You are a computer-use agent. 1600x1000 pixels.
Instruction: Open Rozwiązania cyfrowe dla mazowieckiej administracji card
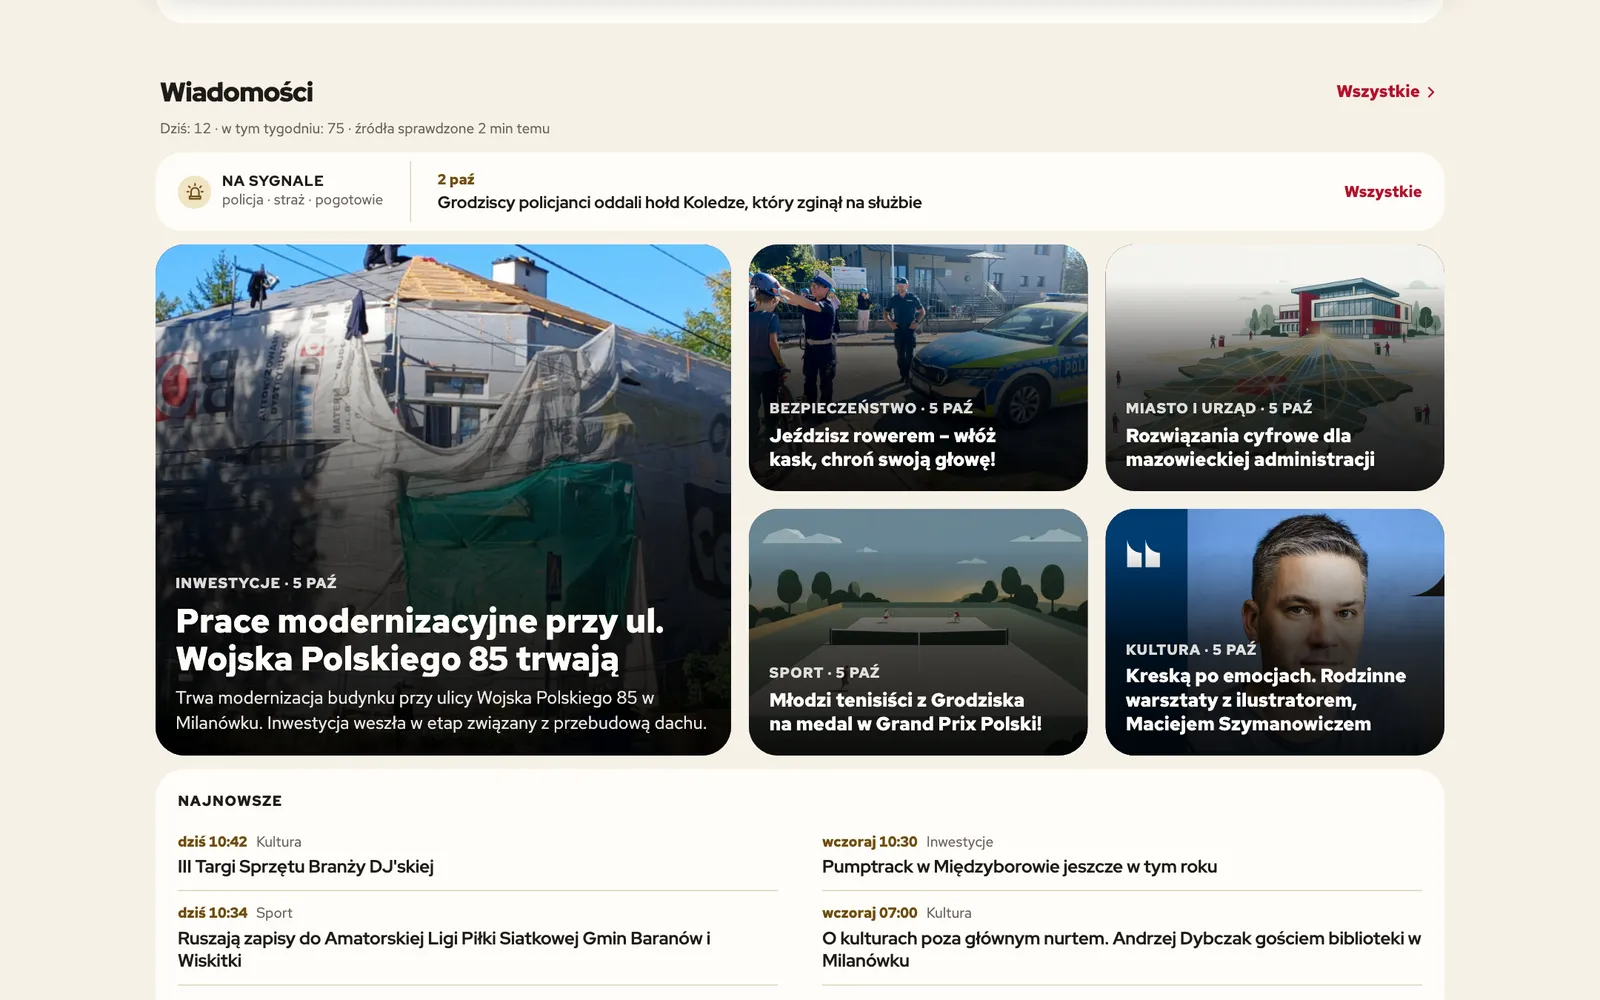(1274, 368)
